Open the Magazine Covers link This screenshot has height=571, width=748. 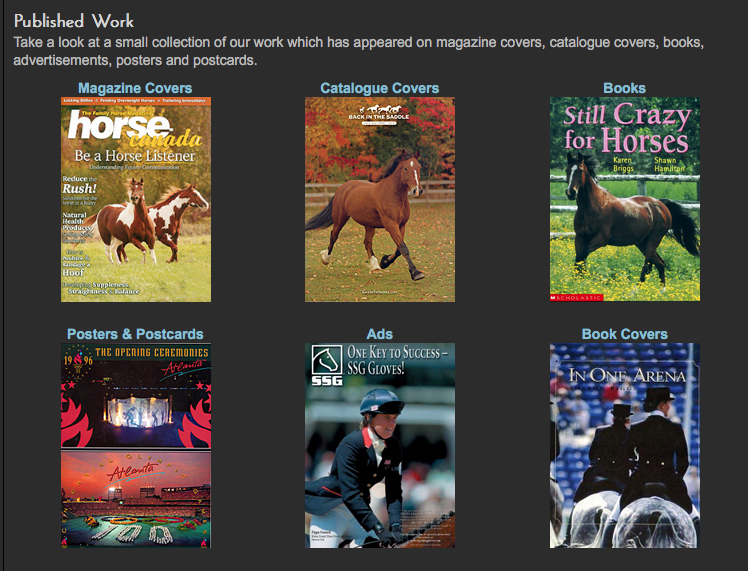[x=135, y=88]
